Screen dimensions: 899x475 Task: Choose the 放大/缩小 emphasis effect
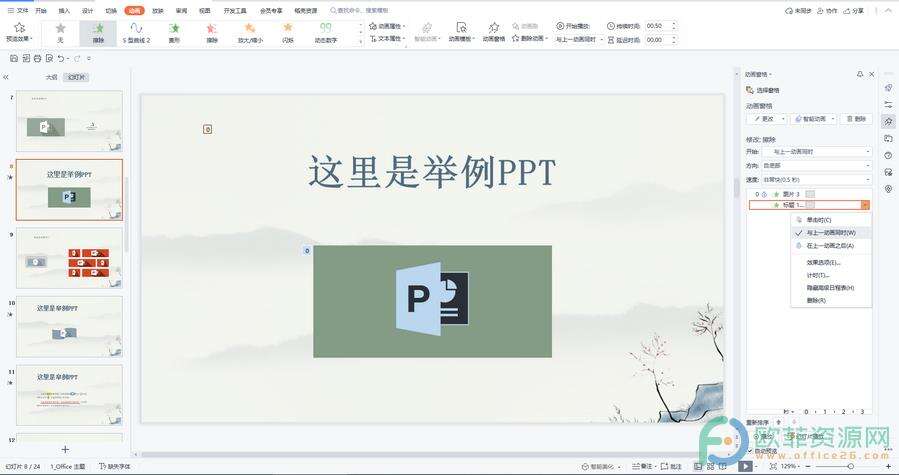pyautogui.click(x=250, y=33)
